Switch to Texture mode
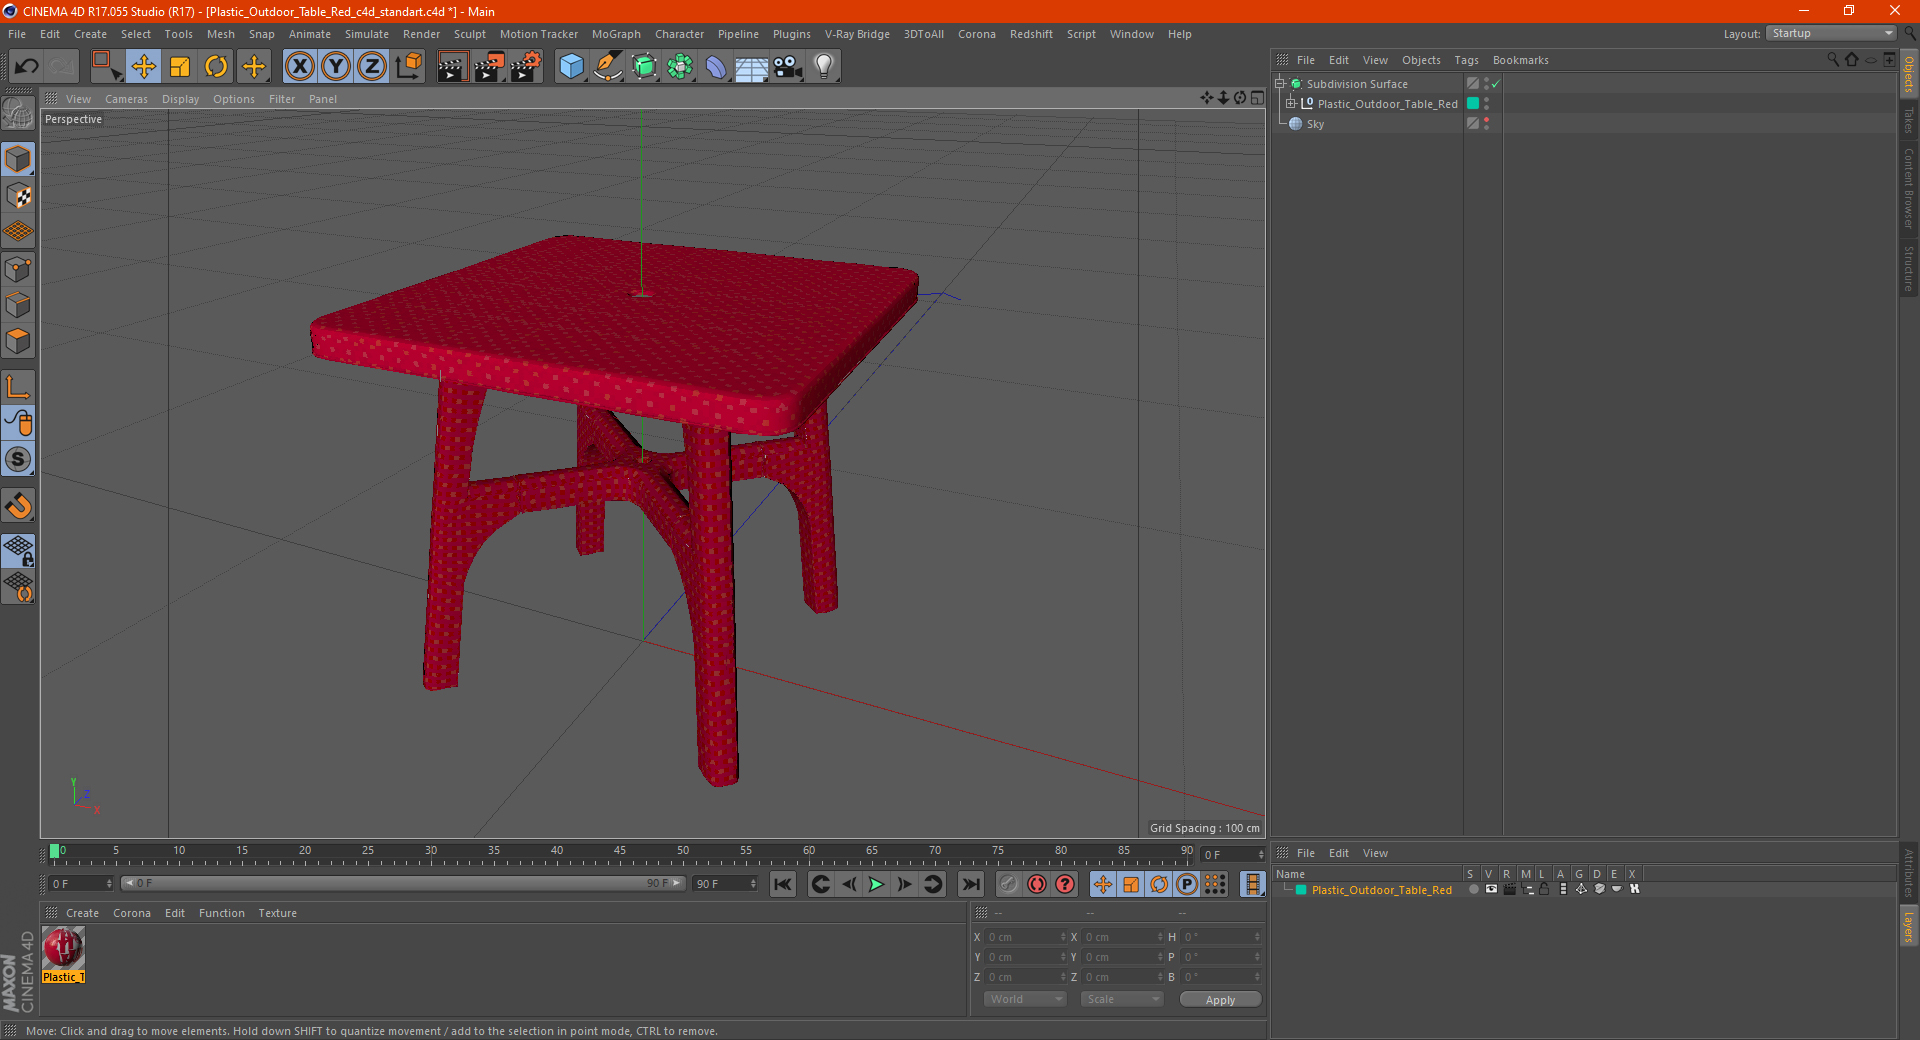1920x1040 pixels. (18, 196)
